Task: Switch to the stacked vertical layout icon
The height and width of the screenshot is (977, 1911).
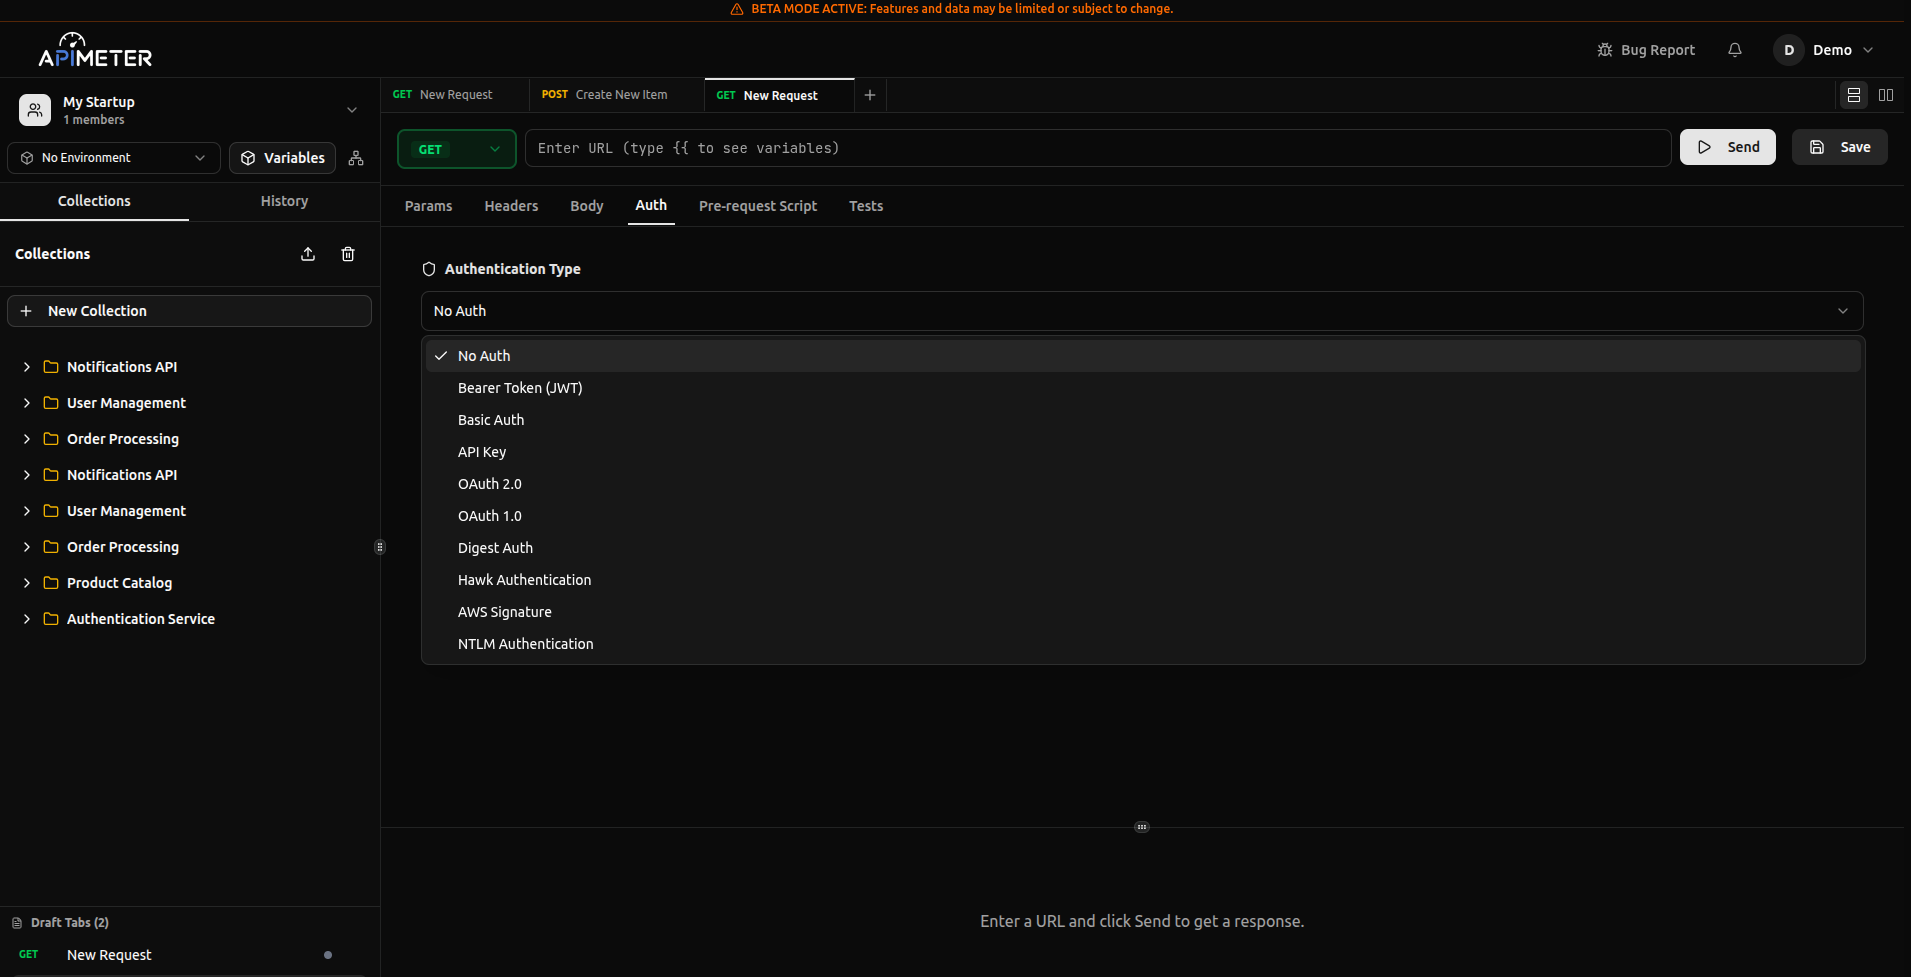Action: [x=1854, y=95]
